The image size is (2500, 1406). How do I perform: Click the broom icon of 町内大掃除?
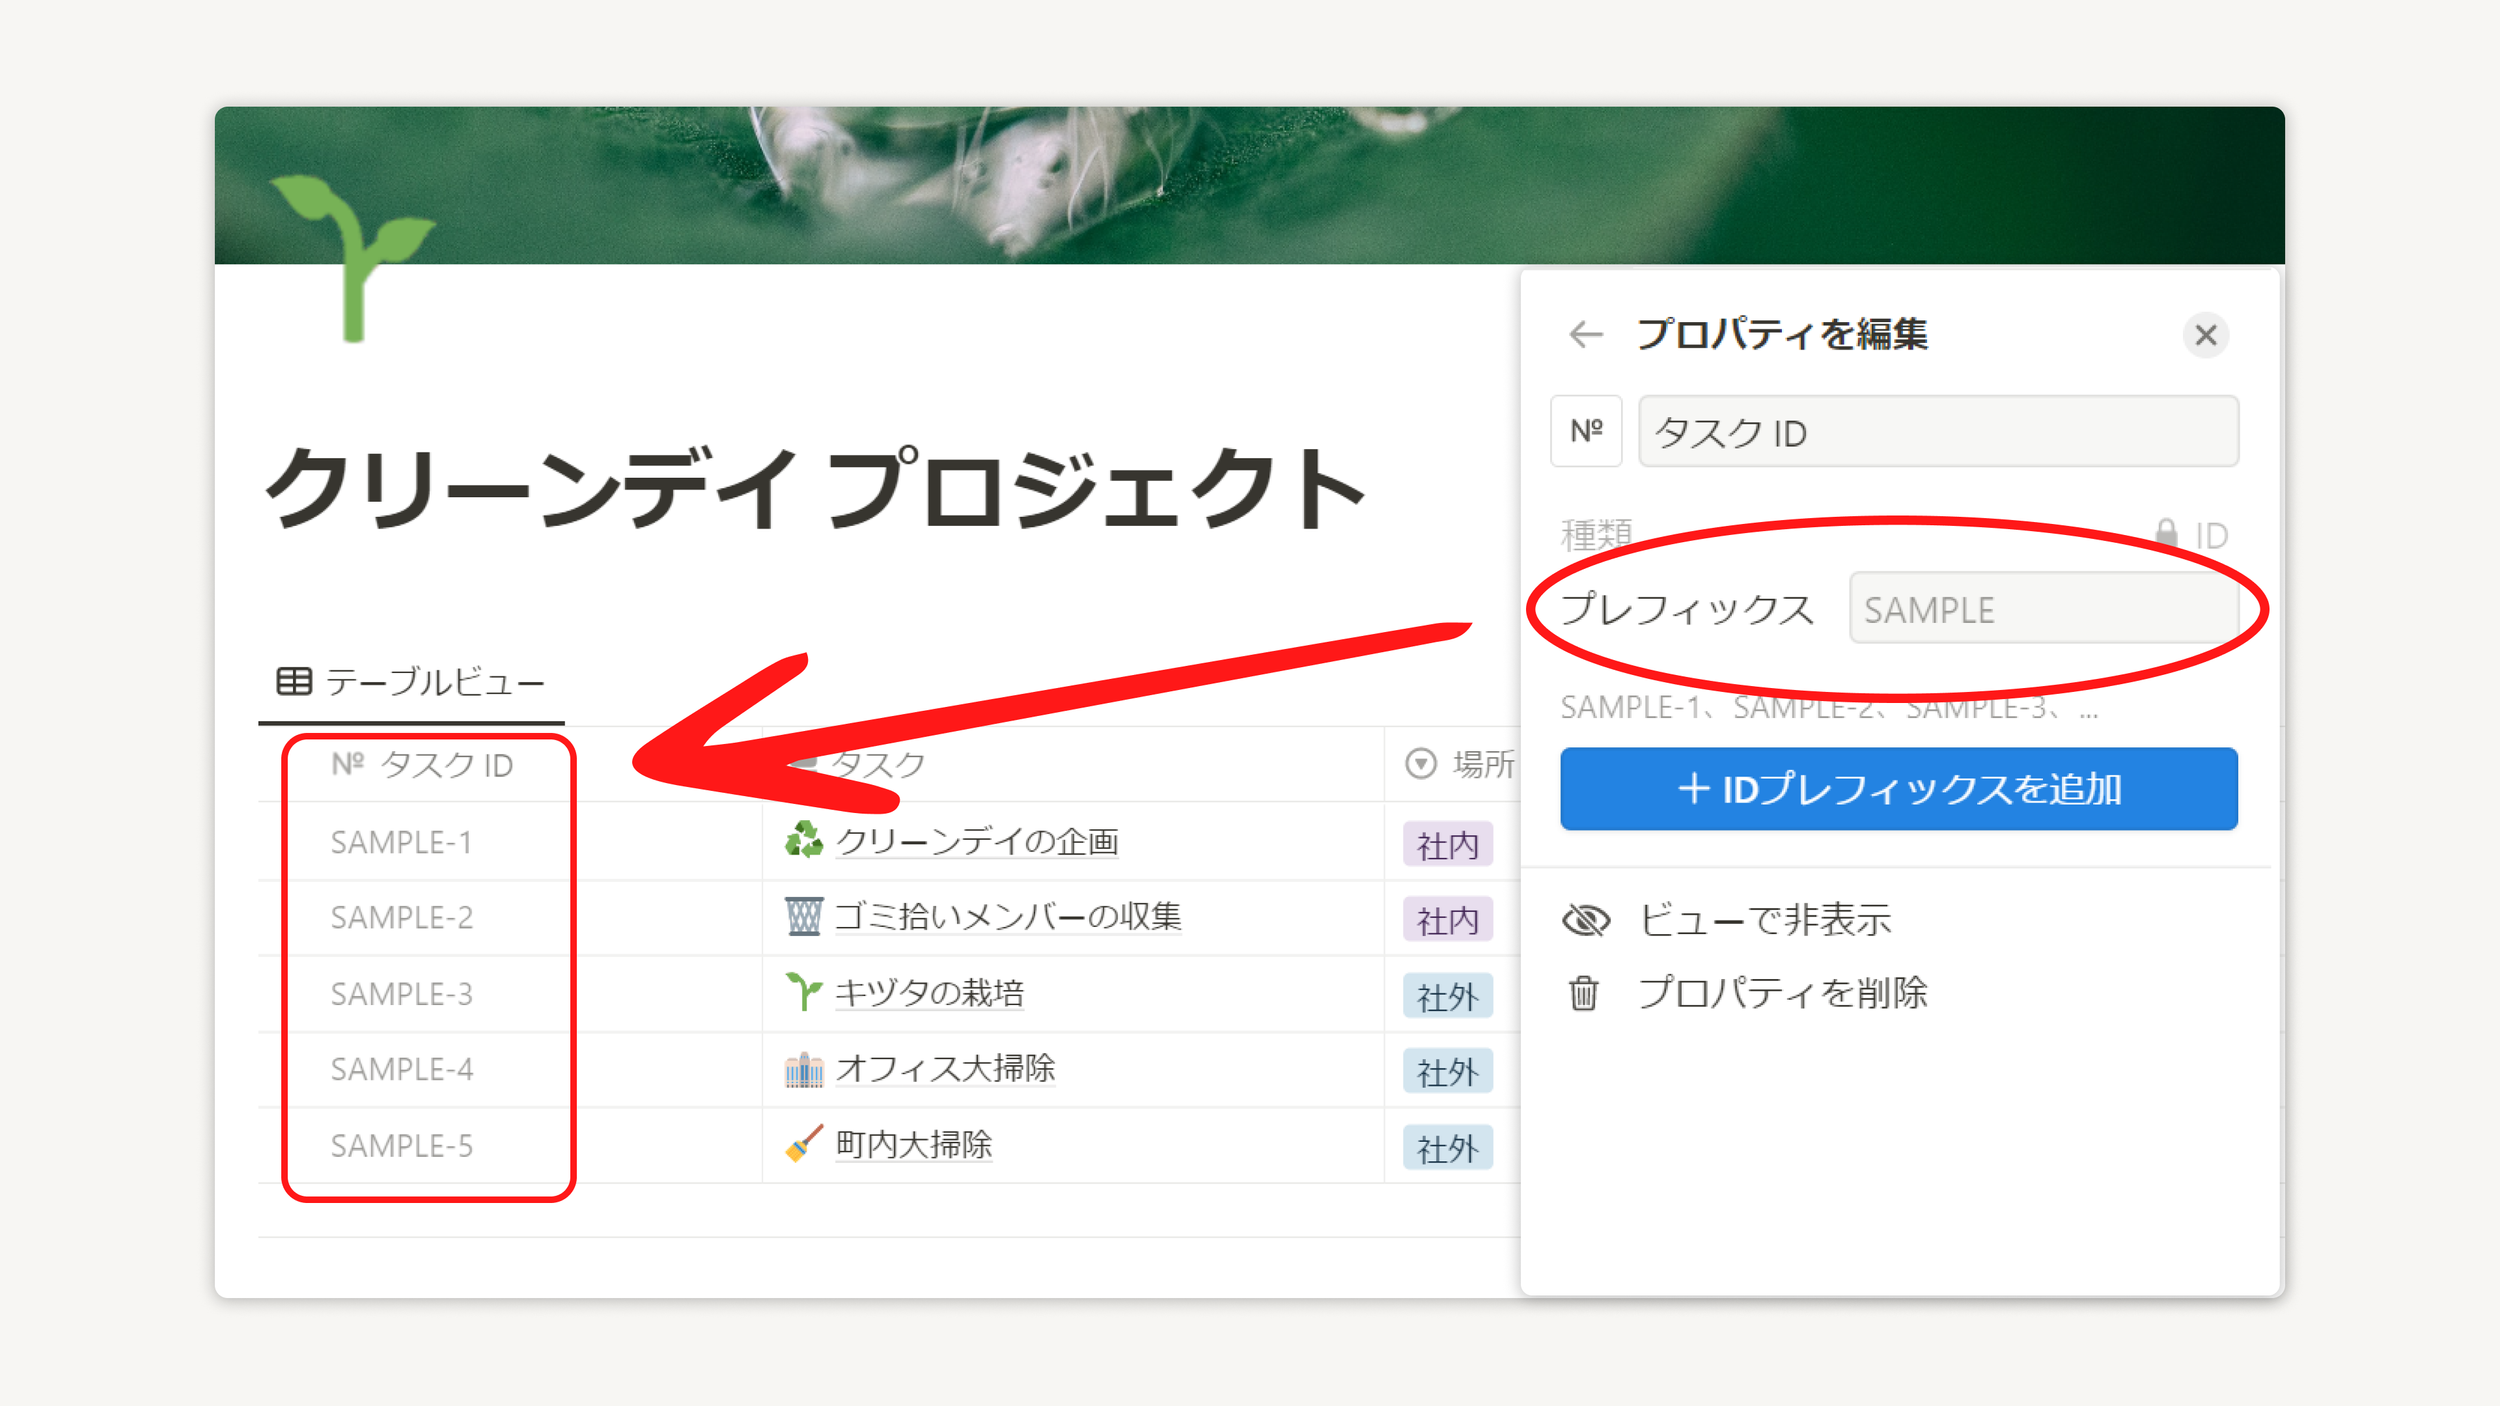click(x=803, y=1144)
